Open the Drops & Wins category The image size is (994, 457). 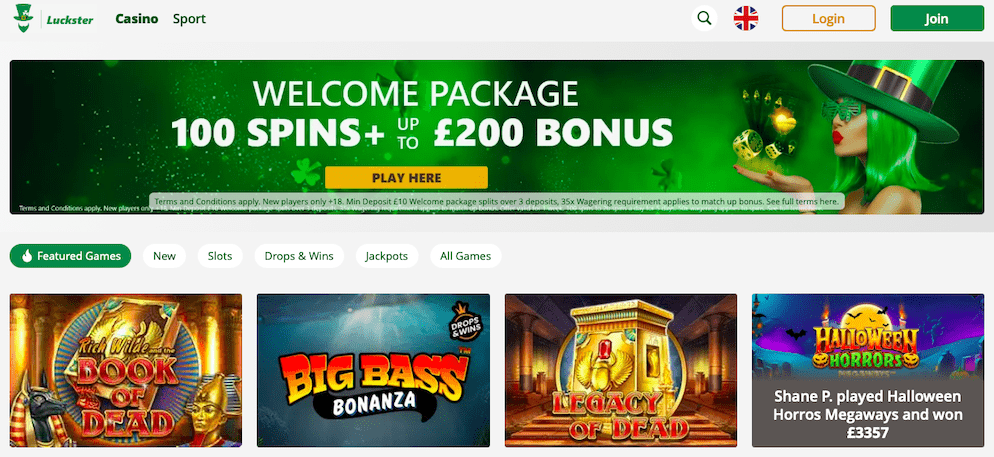point(299,256)
